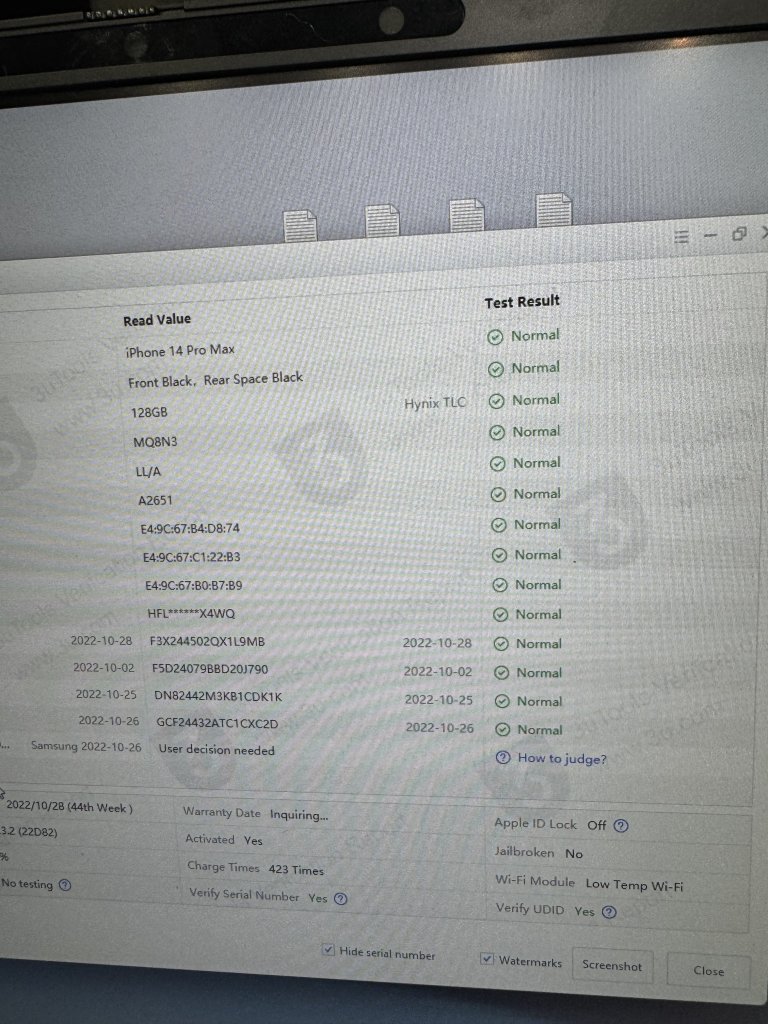This screenshot has height=1024, width=768.
Task: Select the 128GB capacity value
Action: (149, 413)
